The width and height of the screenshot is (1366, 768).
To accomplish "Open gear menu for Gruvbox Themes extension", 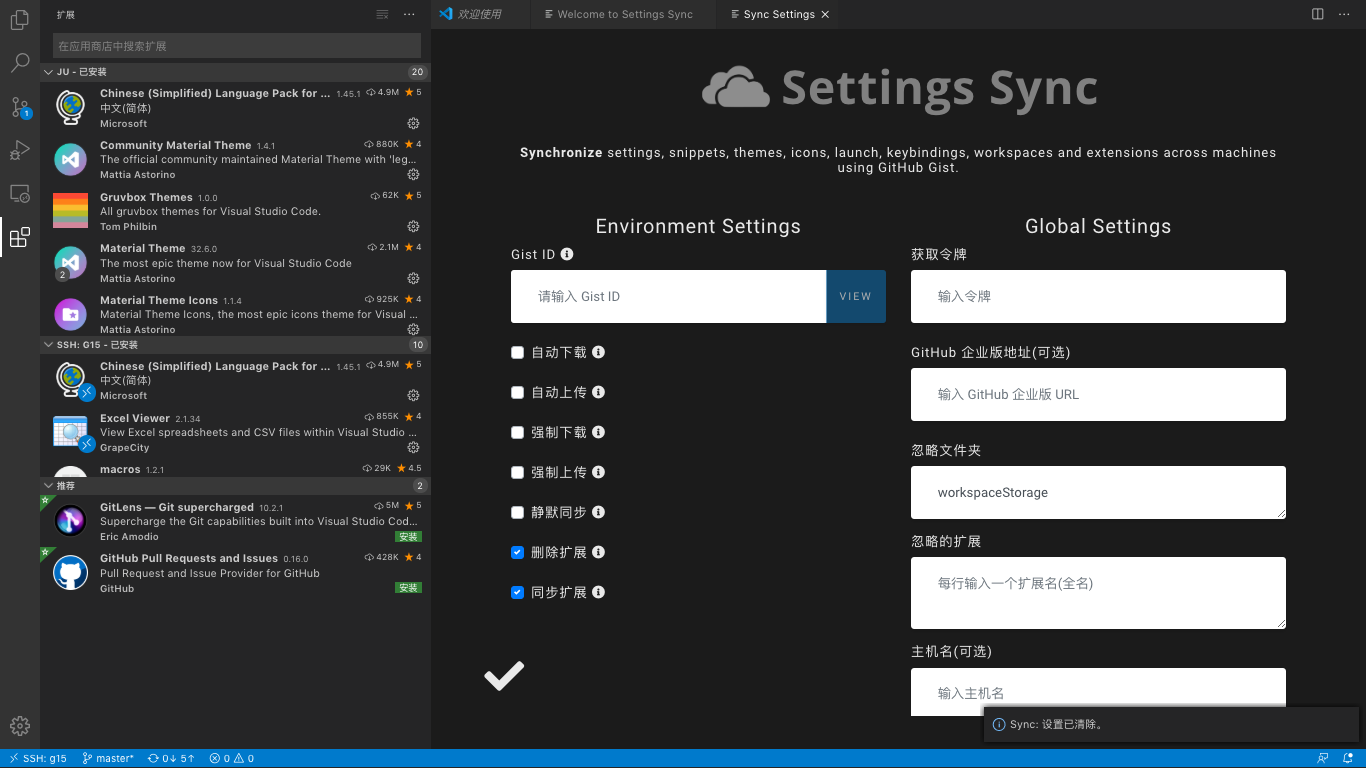I will tap(413, 227).
